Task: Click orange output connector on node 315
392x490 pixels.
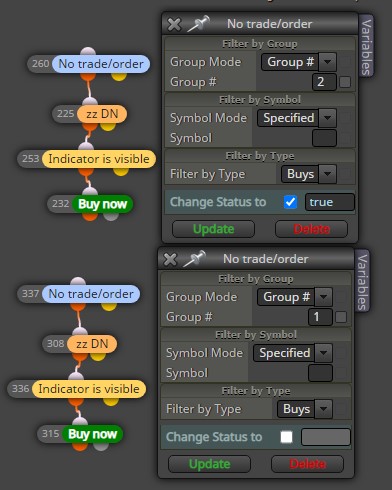Action: [80, 446]
